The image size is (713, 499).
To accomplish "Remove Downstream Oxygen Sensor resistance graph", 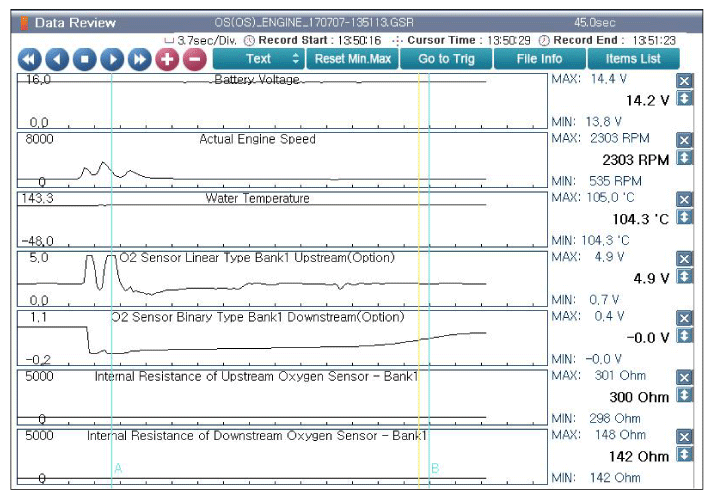I will point(684,437).
